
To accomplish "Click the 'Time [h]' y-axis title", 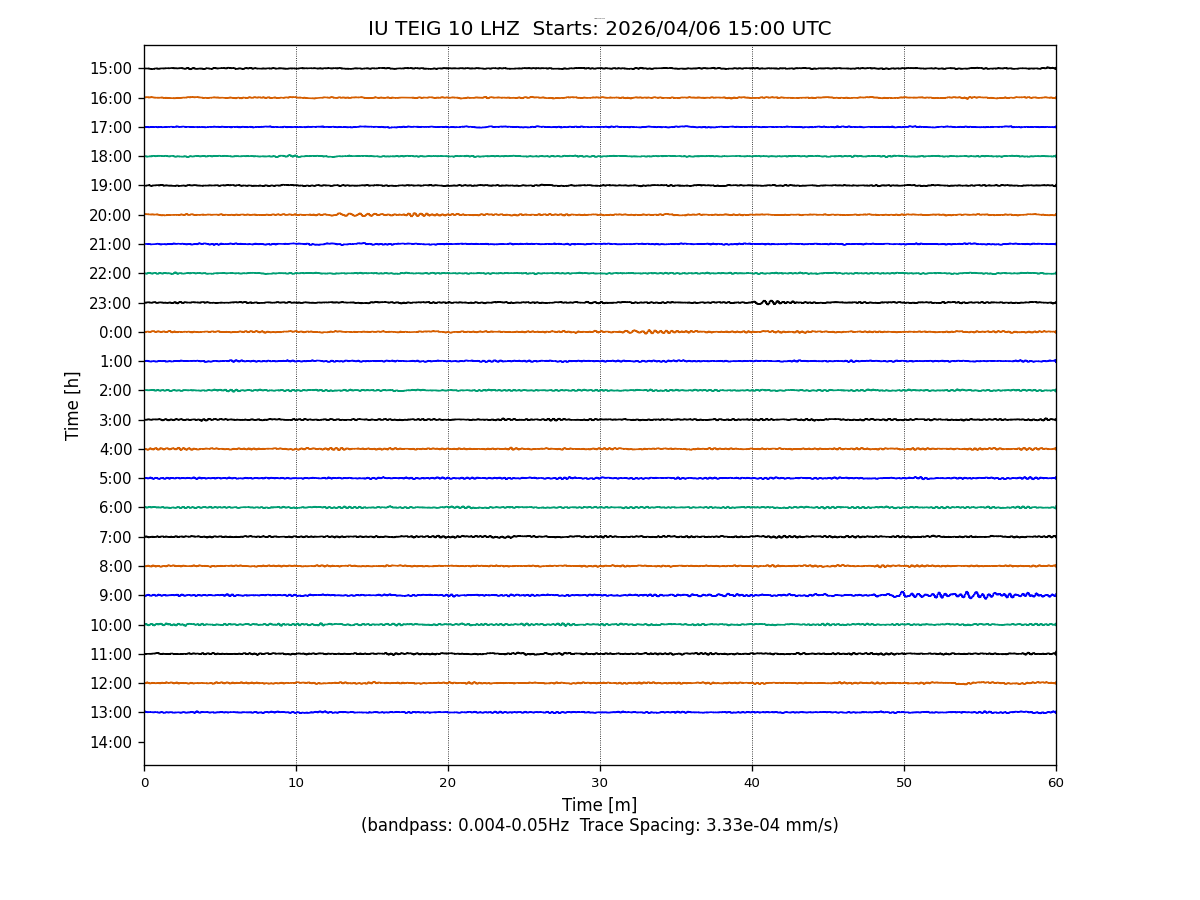I will point(73,405).
